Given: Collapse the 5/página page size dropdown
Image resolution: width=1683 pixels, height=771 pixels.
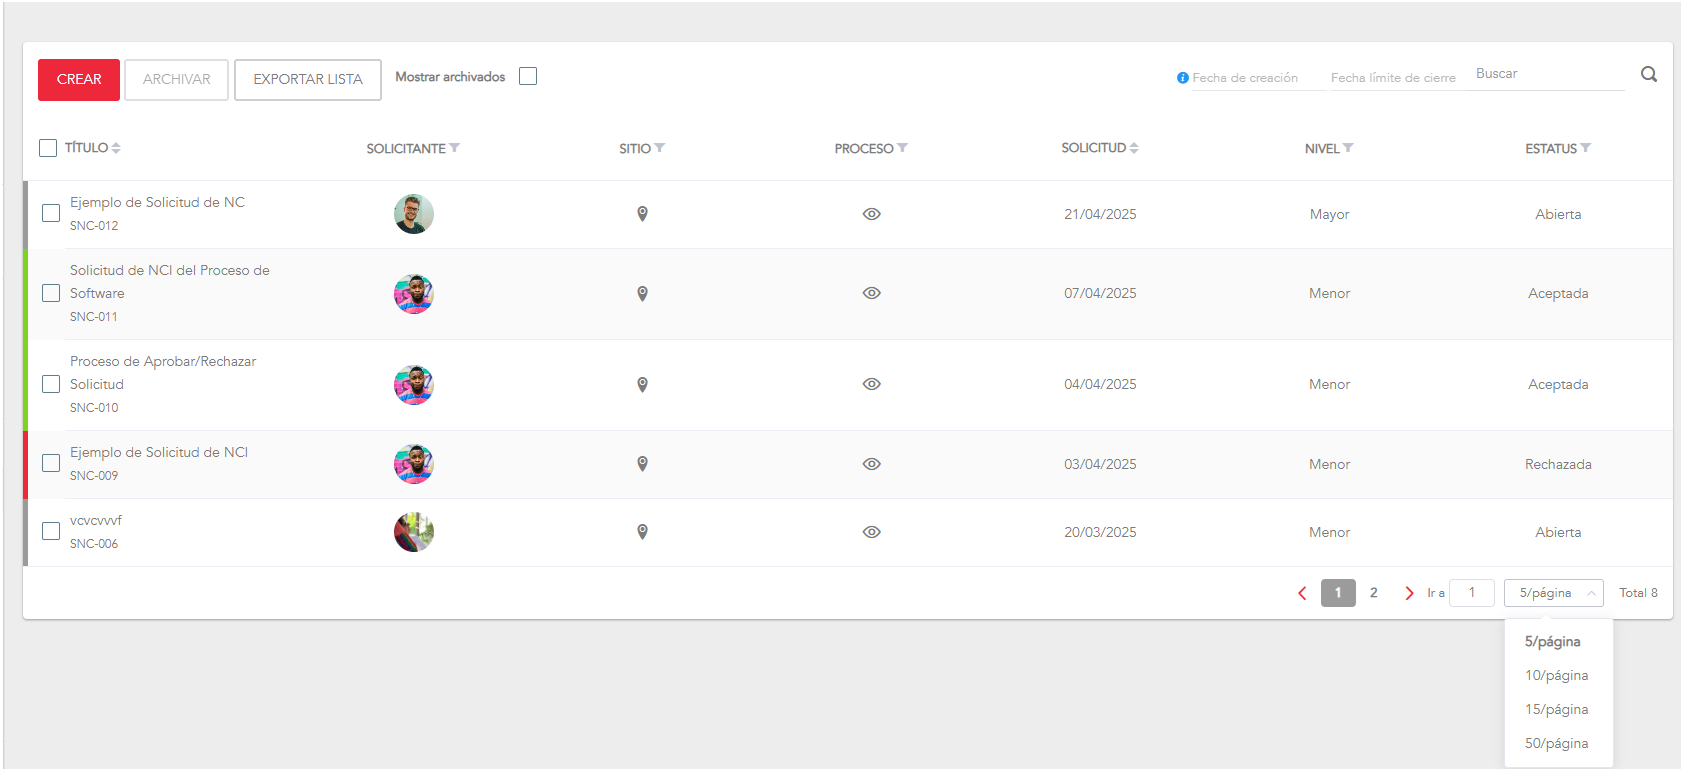Looking at the screenshot, I should tap(1553, 593).
